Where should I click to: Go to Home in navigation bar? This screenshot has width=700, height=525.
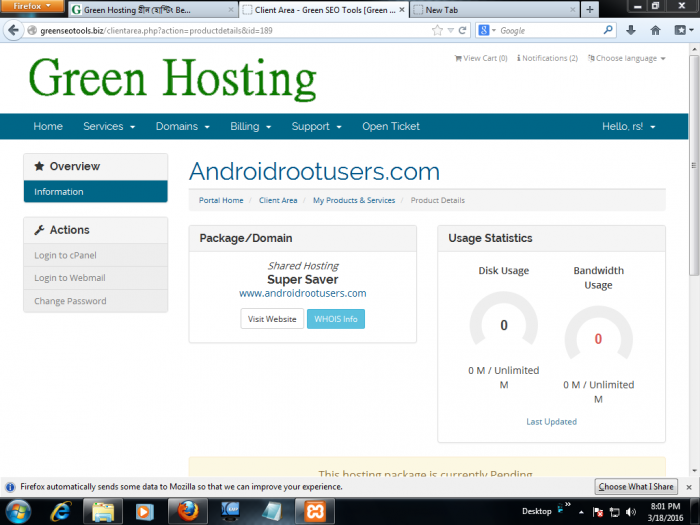[48, 126]
